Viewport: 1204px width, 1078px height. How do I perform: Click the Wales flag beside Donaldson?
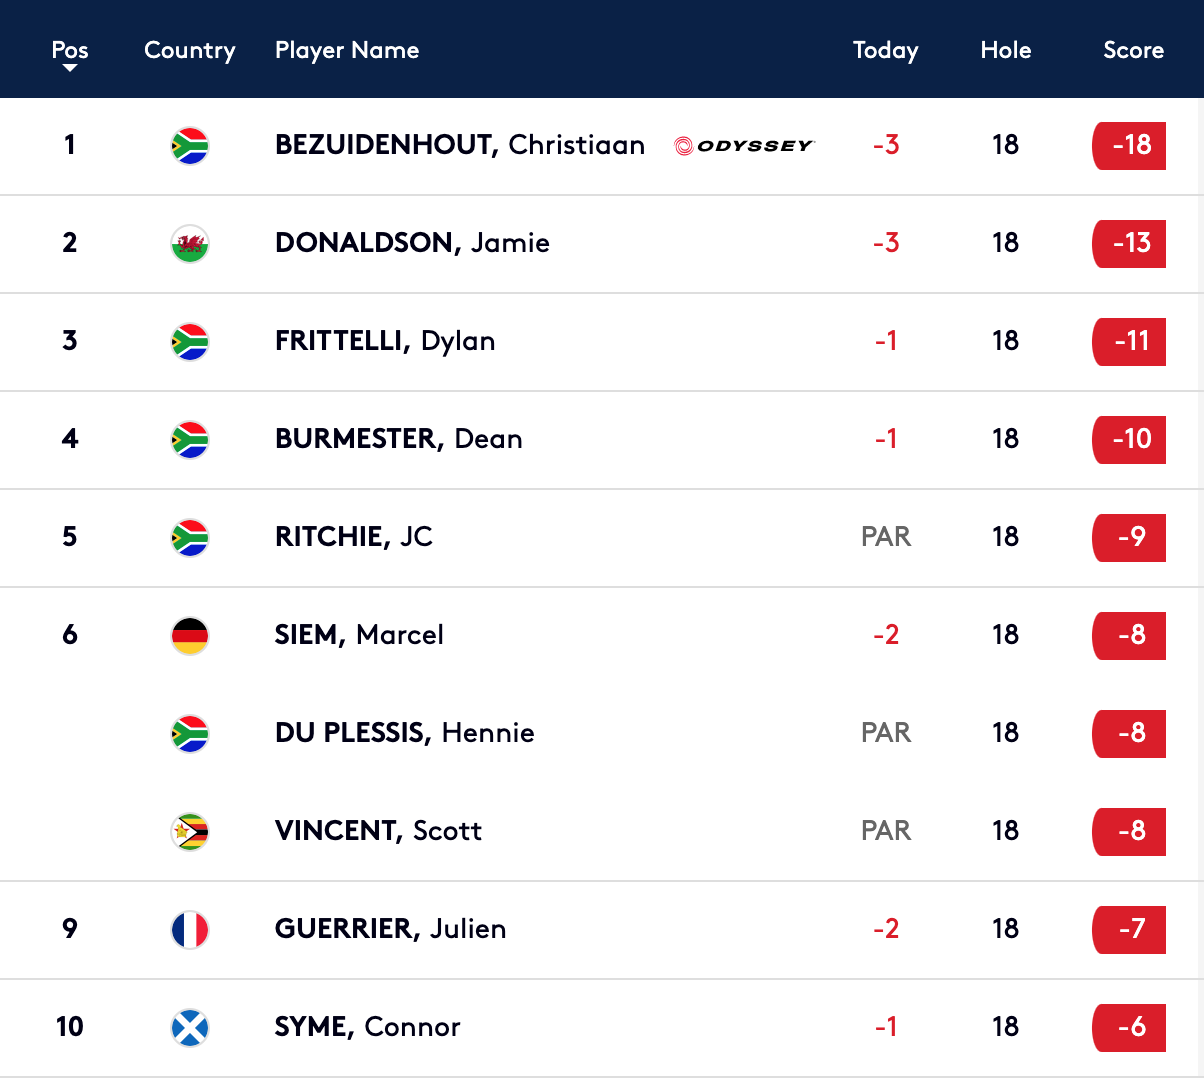[x=190, y=244]
